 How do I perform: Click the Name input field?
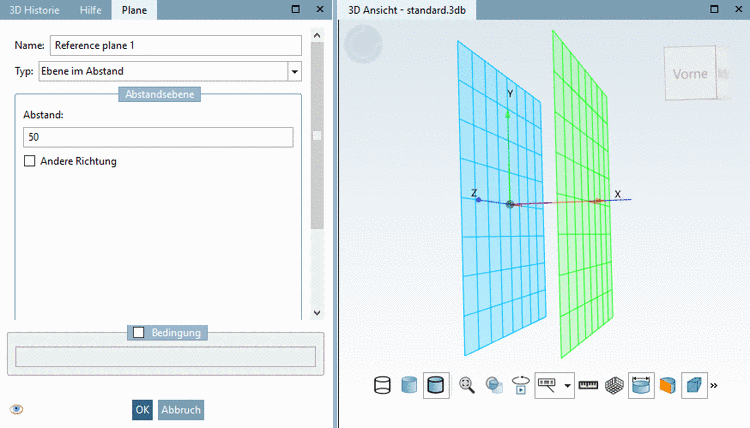pyautogui.click(x=176, y=45)
